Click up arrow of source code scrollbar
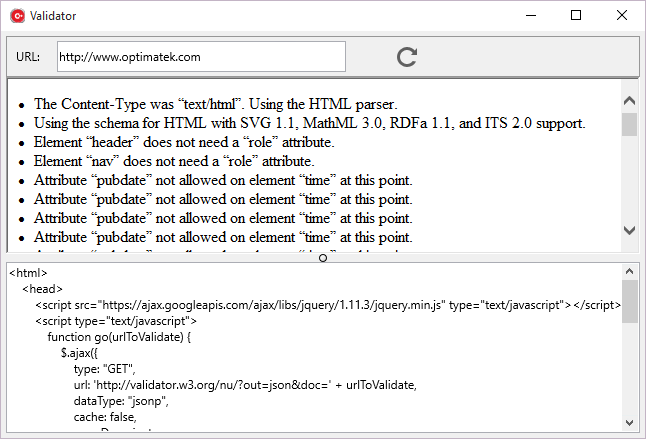The width and height of the screenshot is (646, 439). coord(629,271)
